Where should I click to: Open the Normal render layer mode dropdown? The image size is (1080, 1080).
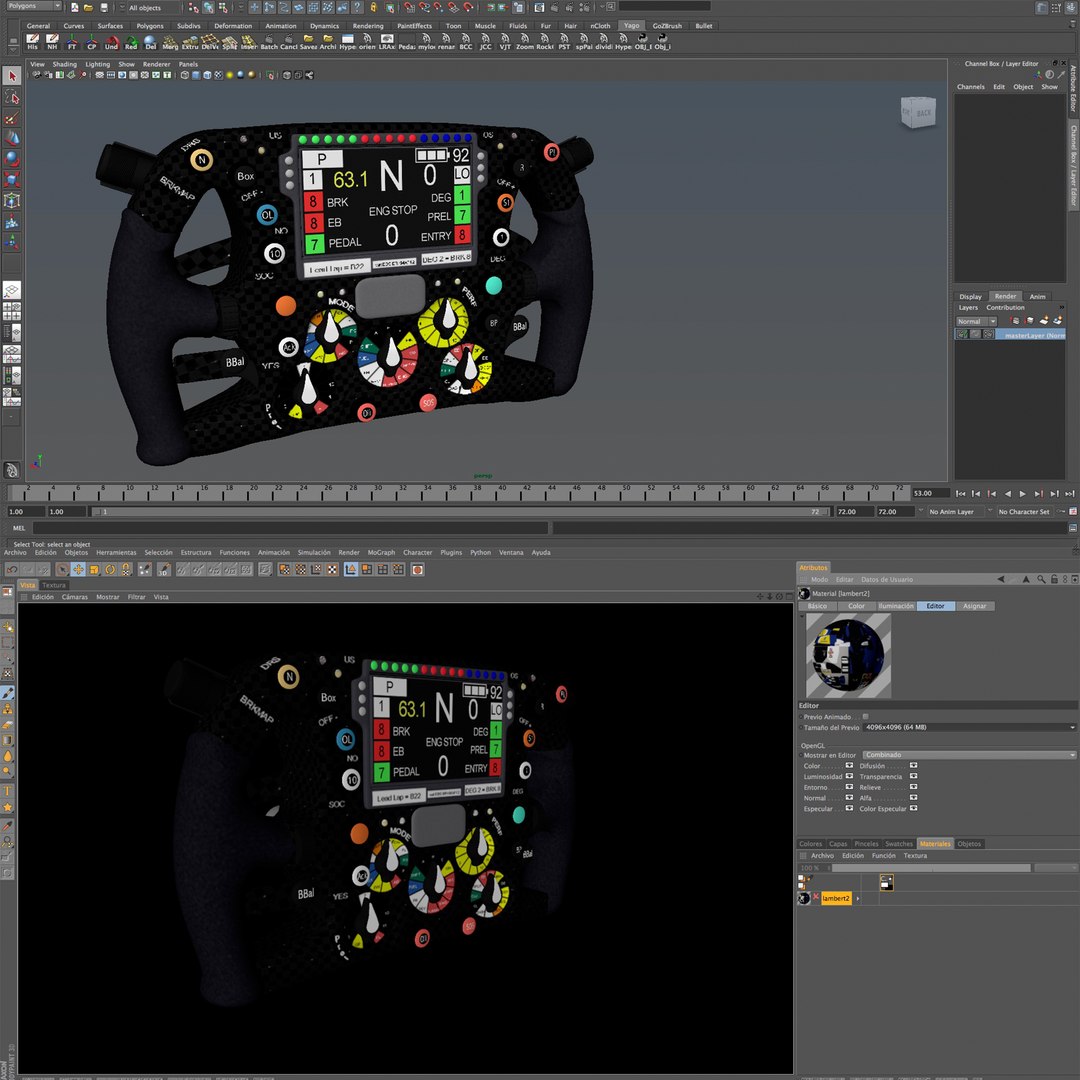[x=976, y=321]
